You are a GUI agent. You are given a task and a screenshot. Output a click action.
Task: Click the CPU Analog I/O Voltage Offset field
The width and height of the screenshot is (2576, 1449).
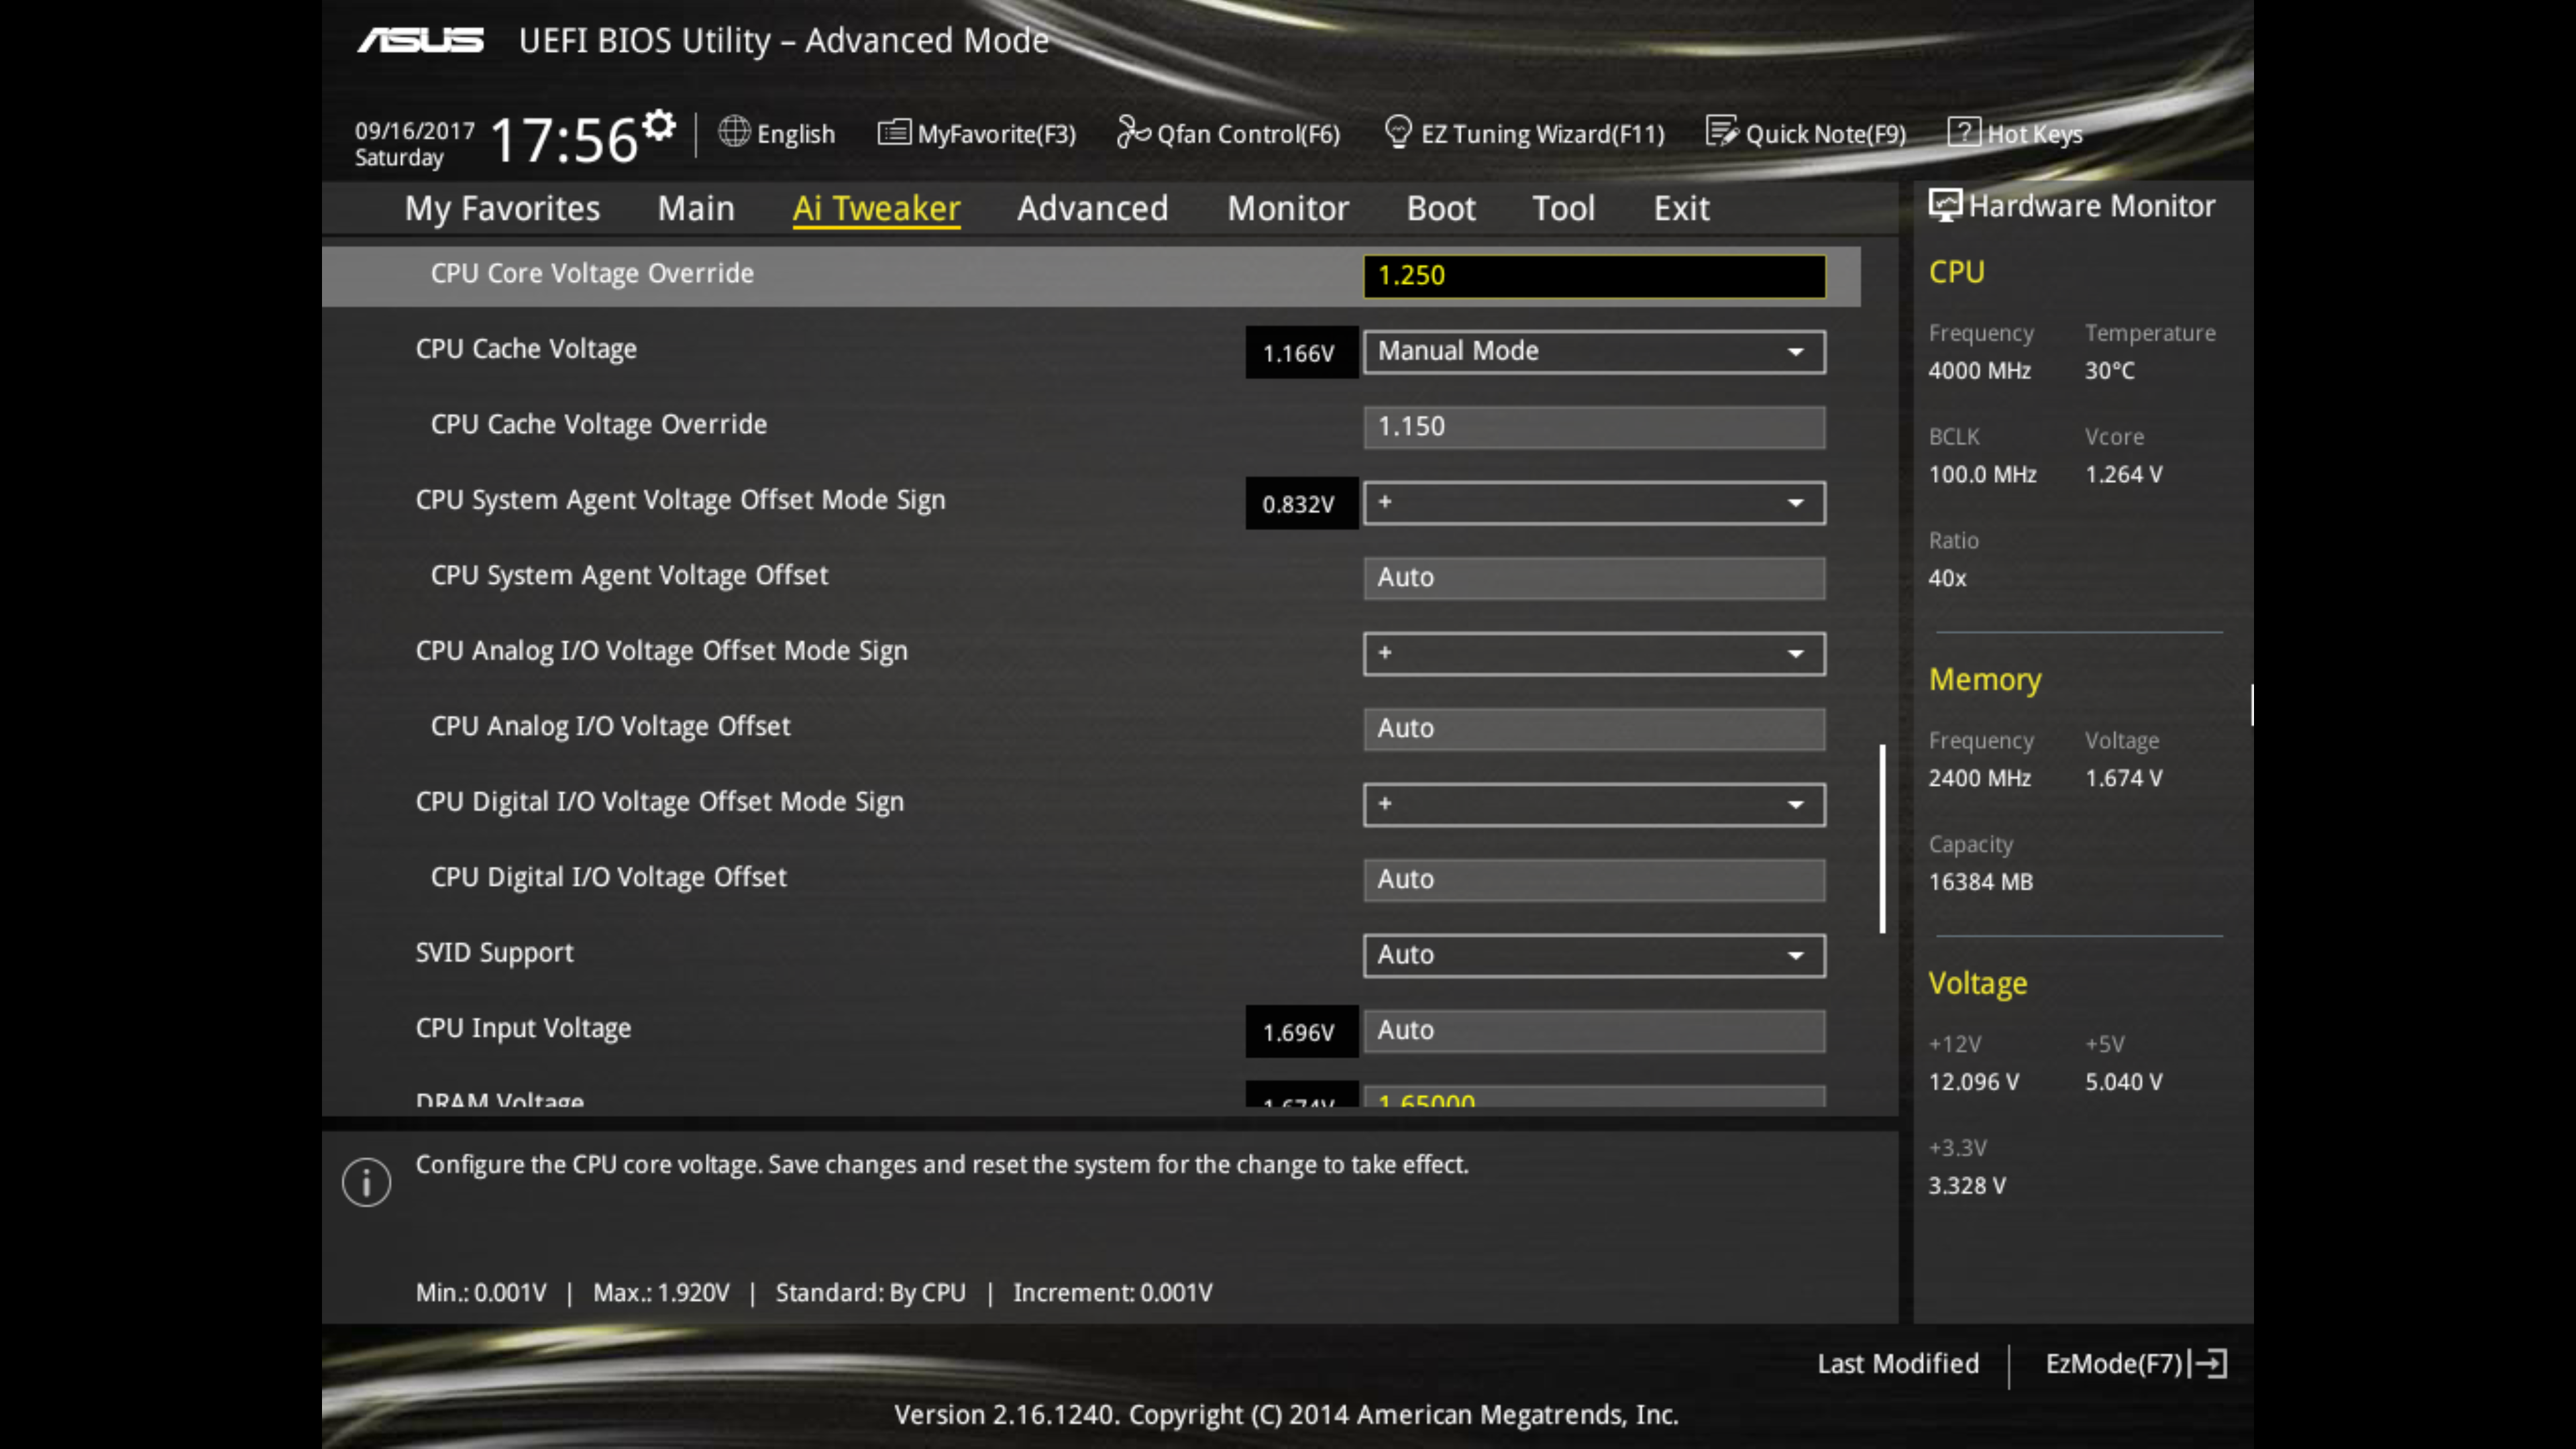tap(1594, 729)
